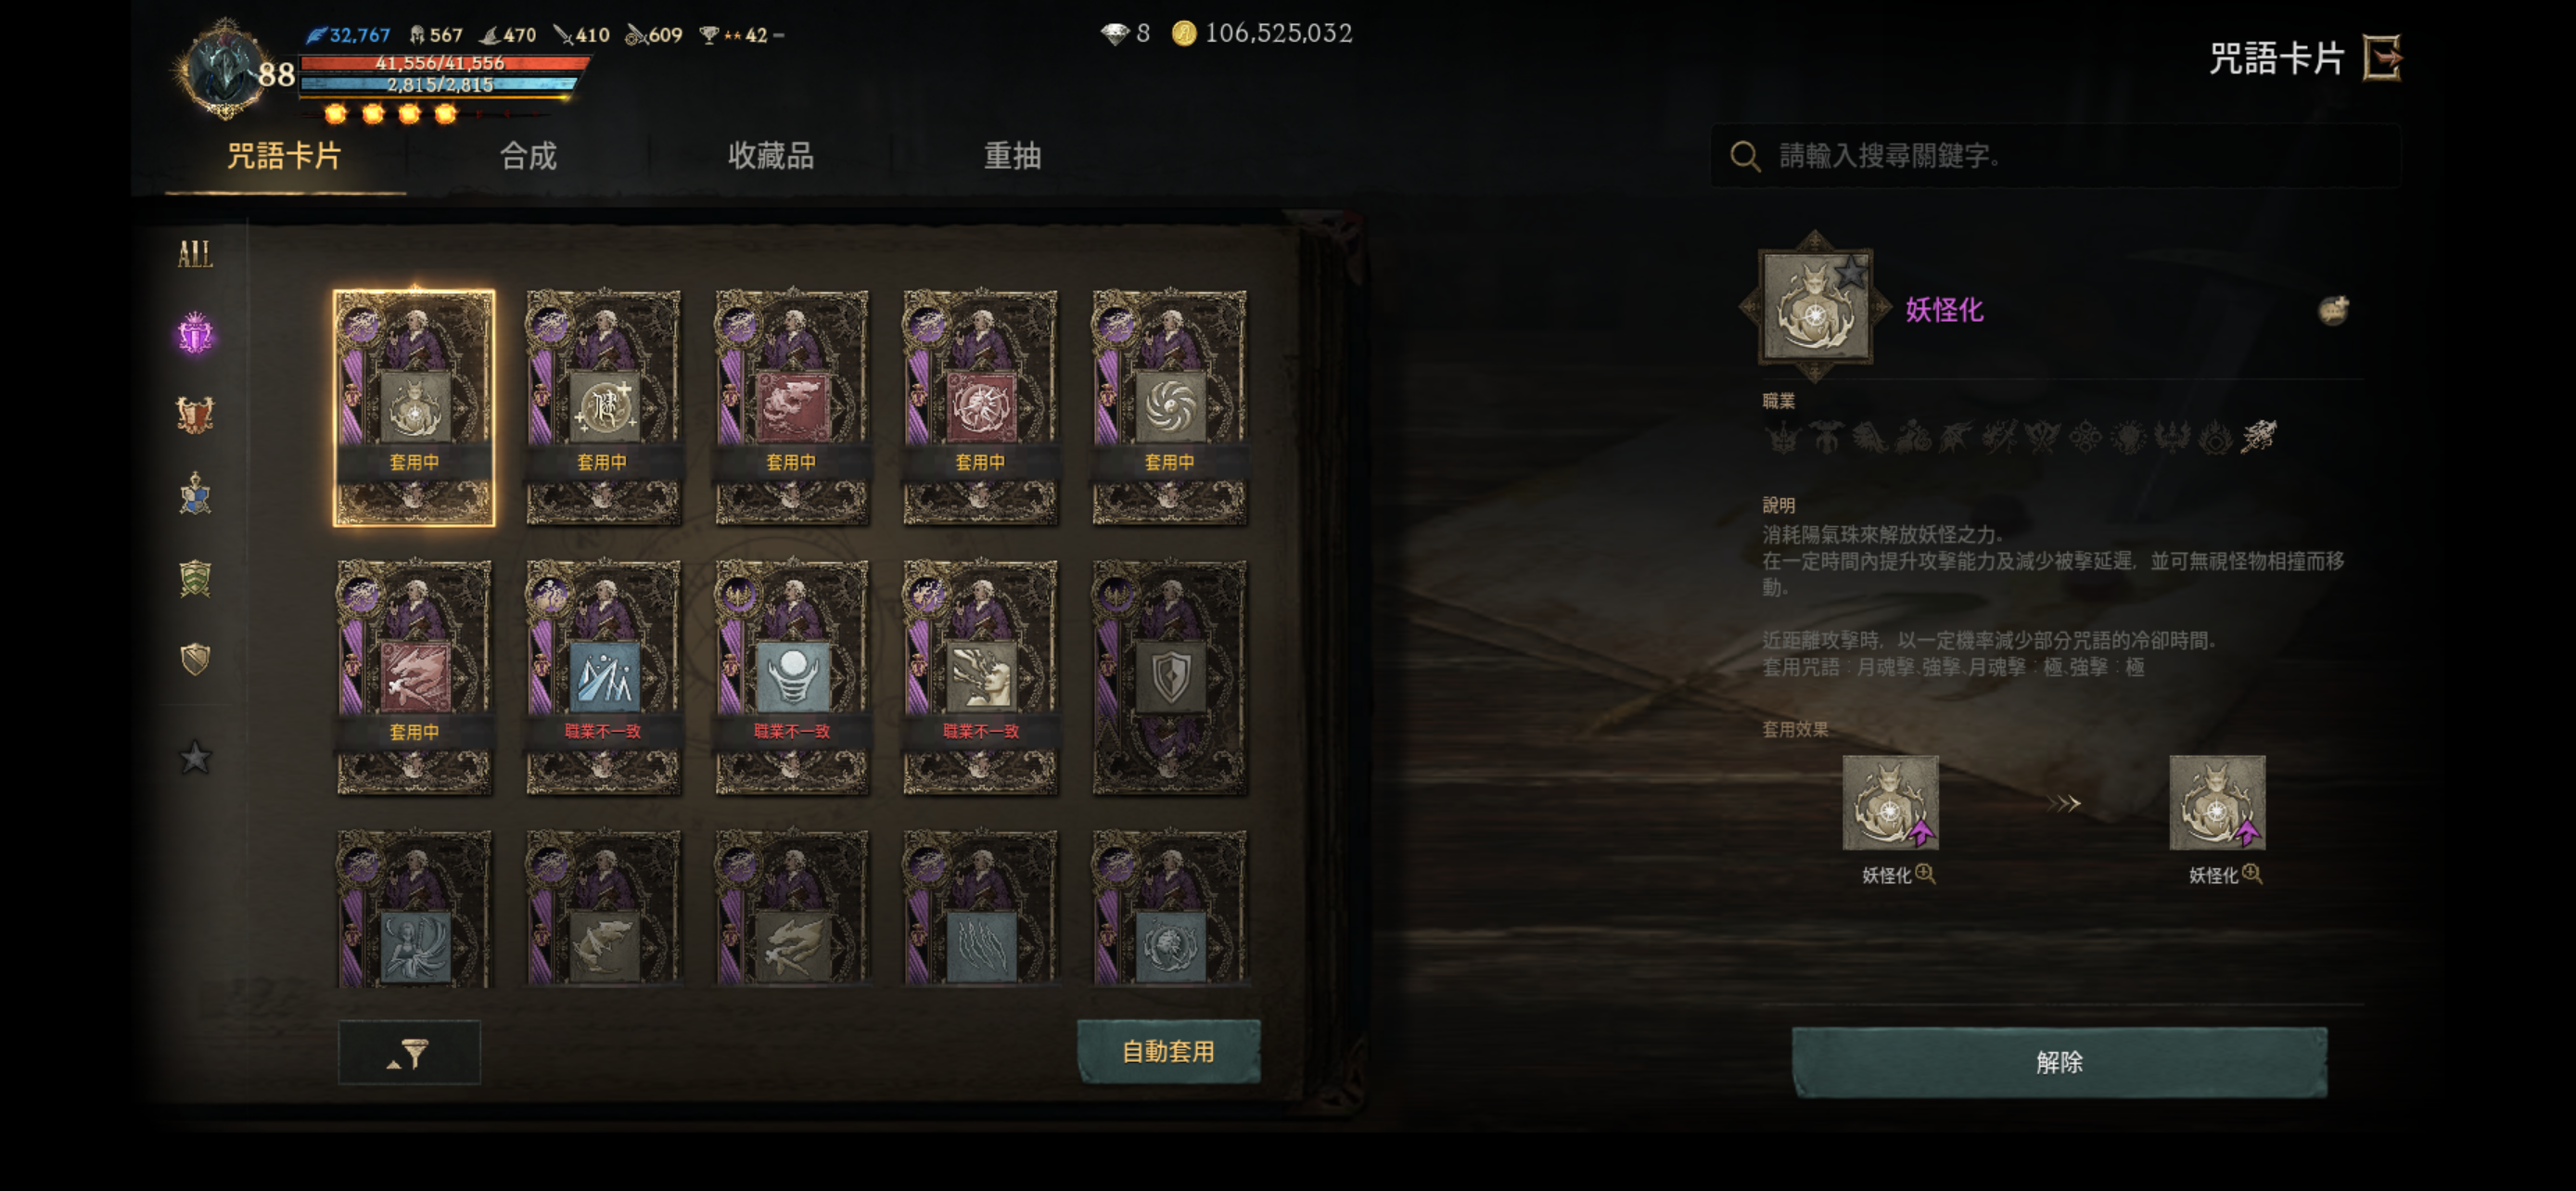2576x1191 pixels.
Task: Expand first 妖怪化 effect detail magnifier
Action: point(1925,874)
